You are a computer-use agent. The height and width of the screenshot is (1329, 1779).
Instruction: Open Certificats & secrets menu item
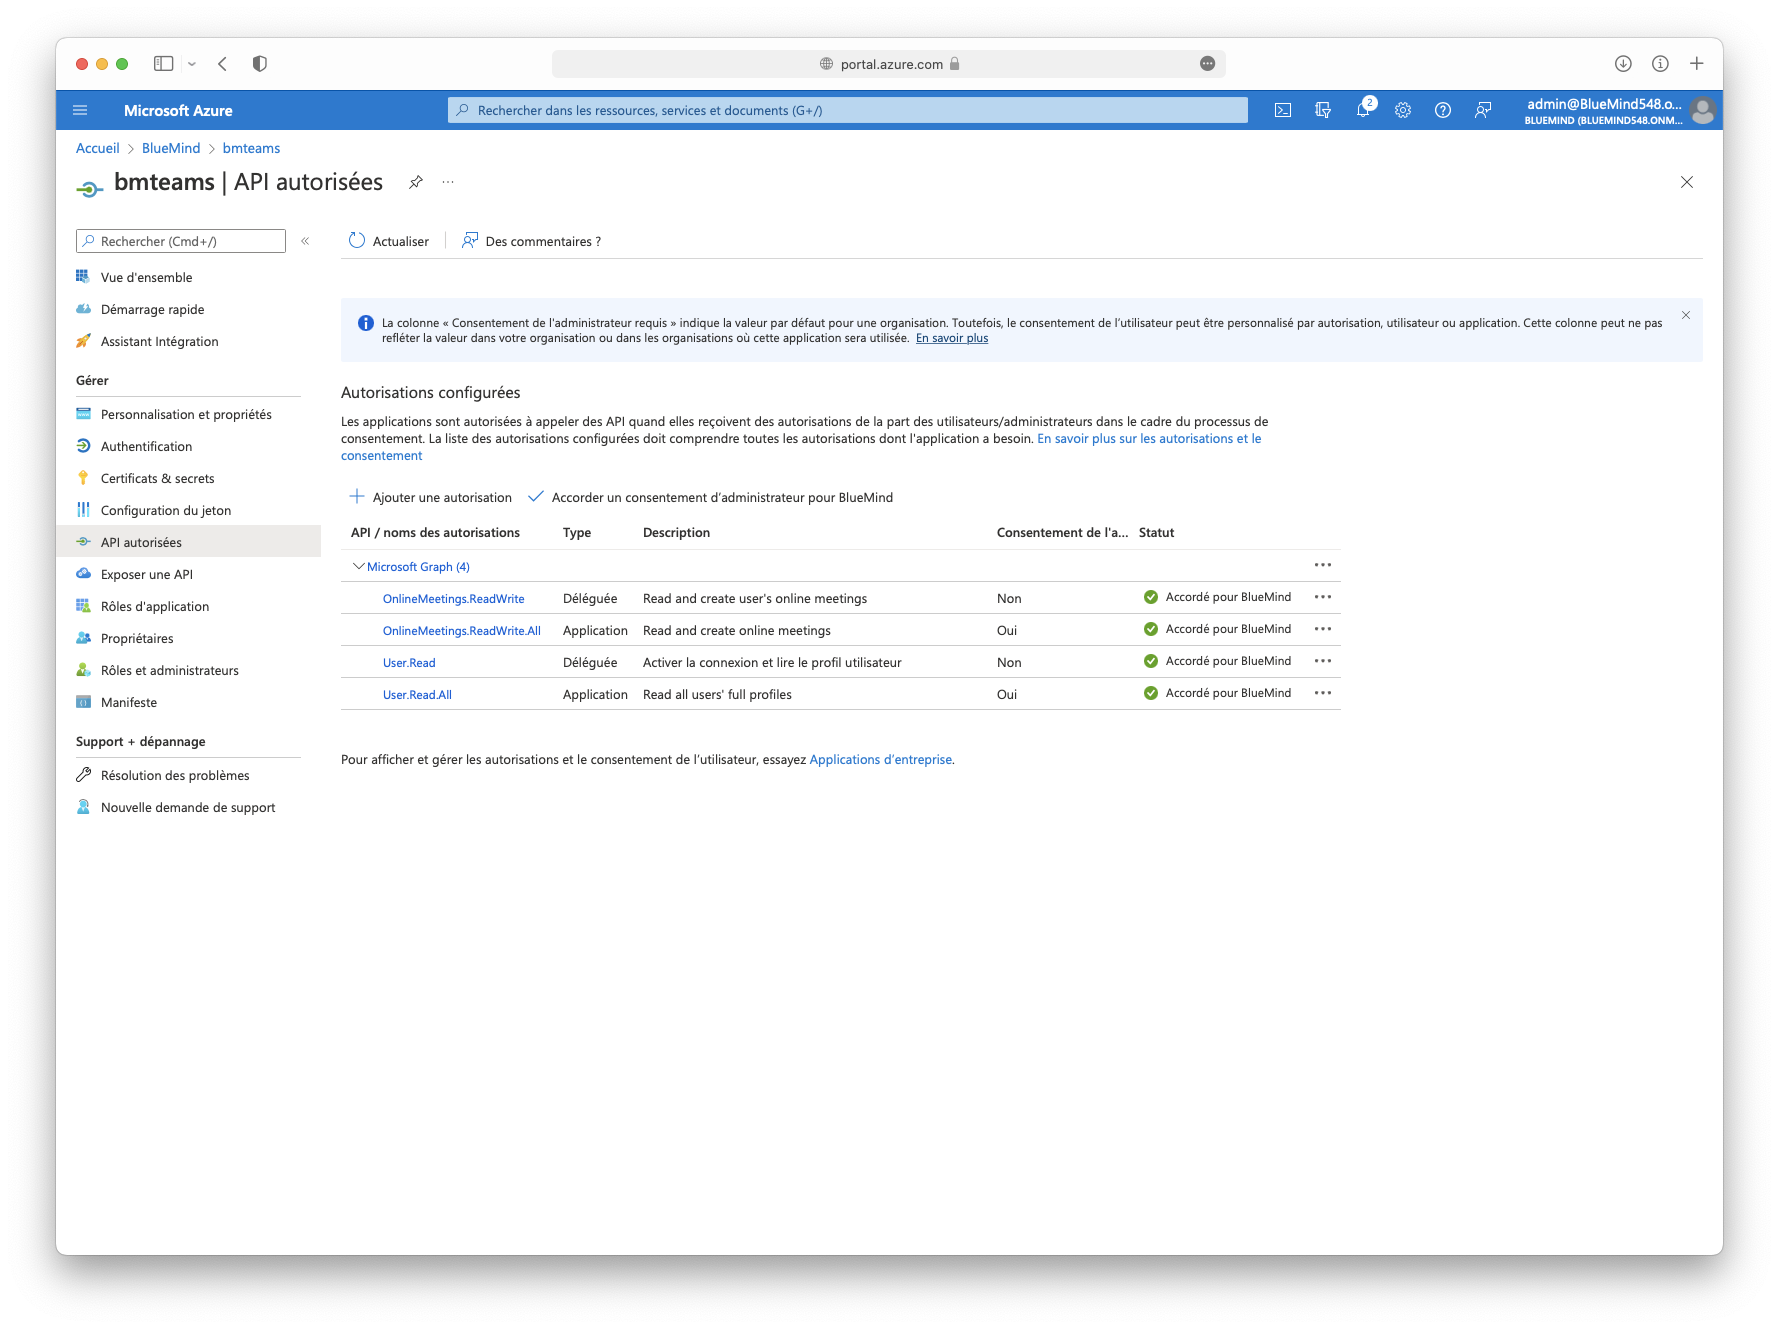pos(157,479)
